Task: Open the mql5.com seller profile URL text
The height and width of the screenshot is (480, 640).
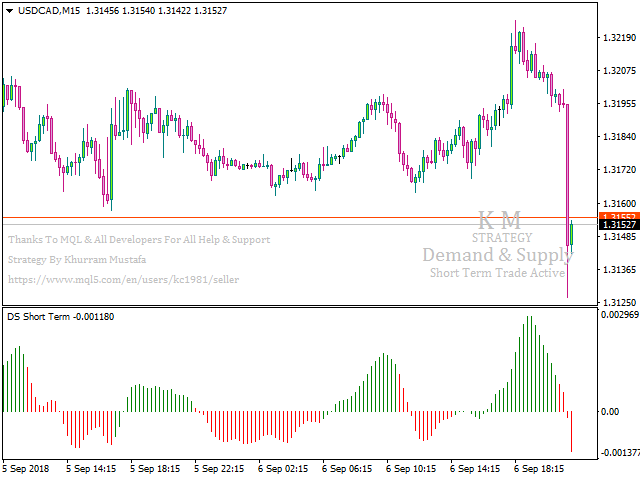Action: [123, 279]
